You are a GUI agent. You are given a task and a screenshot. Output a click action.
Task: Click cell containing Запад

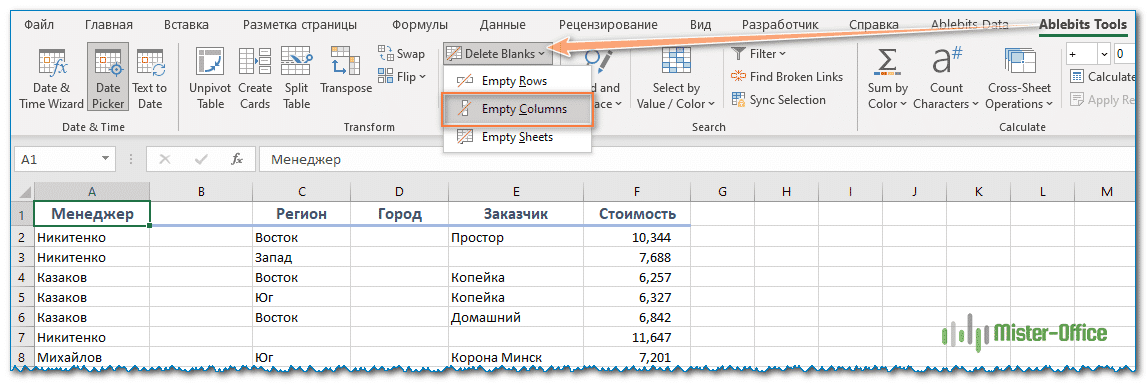pyautogui.click(x=301, y=257)
